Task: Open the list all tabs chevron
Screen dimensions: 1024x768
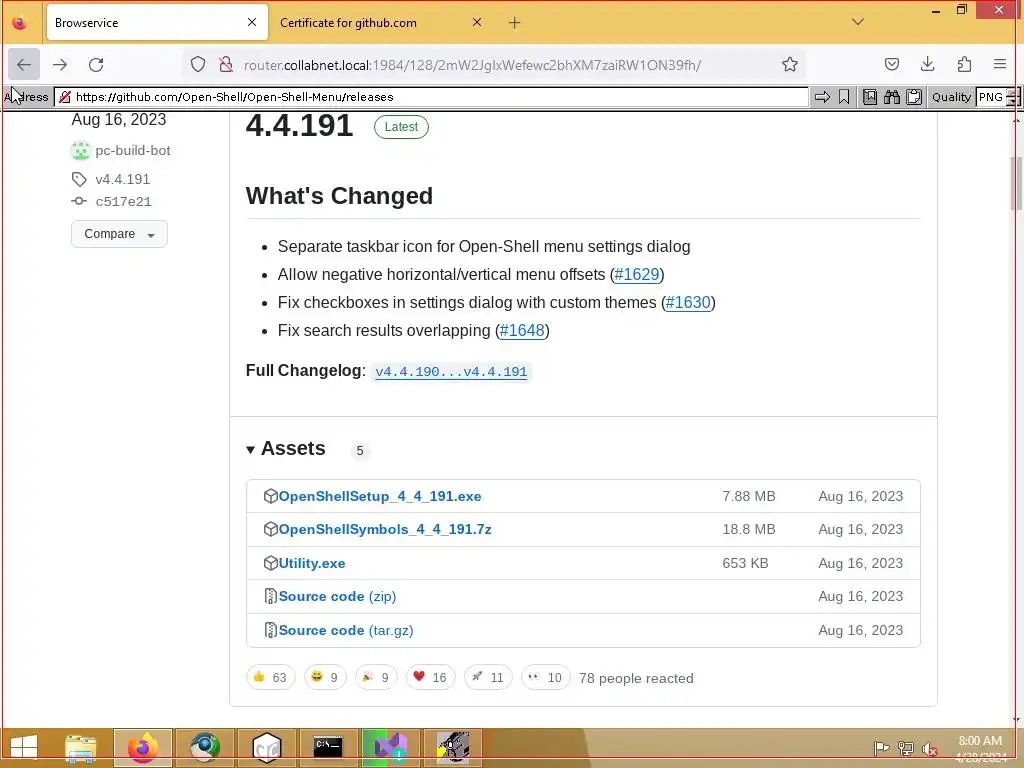Action: click(858, 22)
